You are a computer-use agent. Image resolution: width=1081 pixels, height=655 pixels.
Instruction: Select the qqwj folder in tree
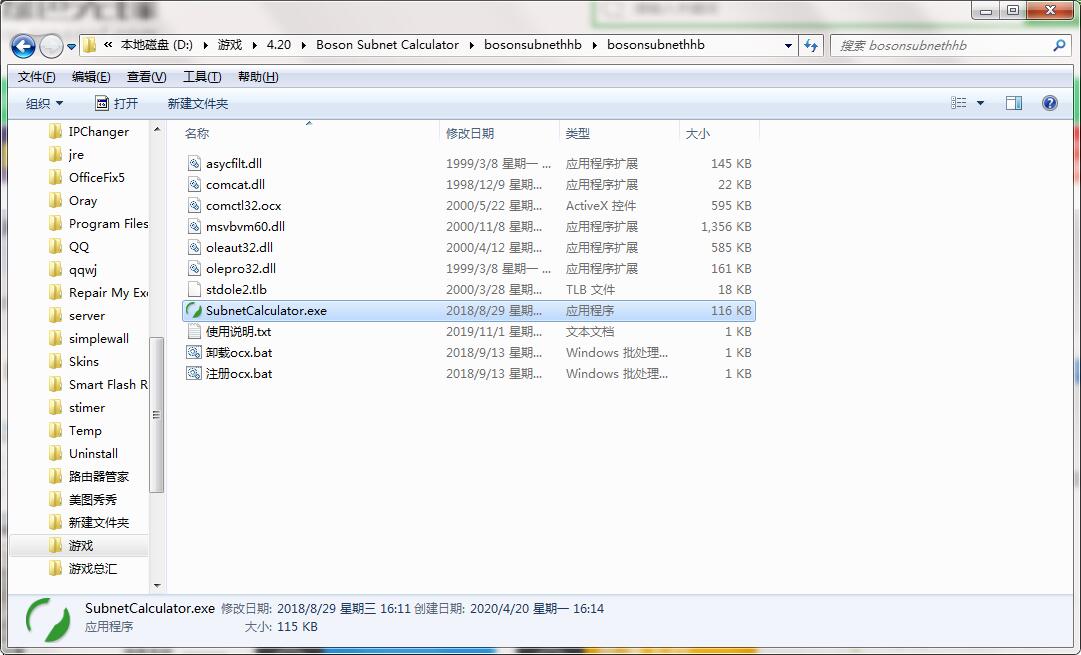tap(73, 270)
